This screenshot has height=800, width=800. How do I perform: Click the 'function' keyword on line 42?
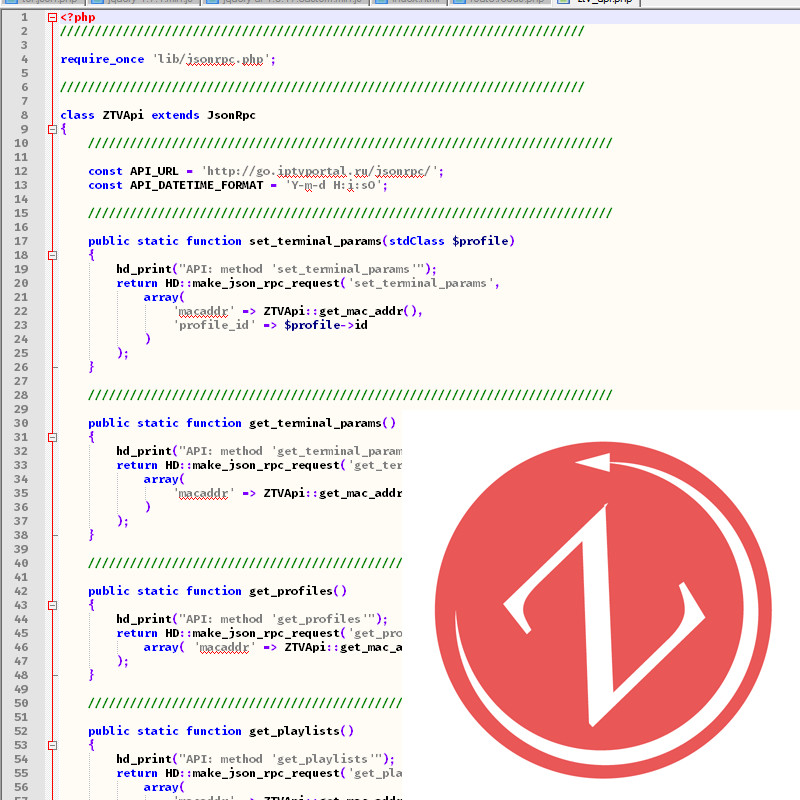pyautogui.click(x=214, y=591)
